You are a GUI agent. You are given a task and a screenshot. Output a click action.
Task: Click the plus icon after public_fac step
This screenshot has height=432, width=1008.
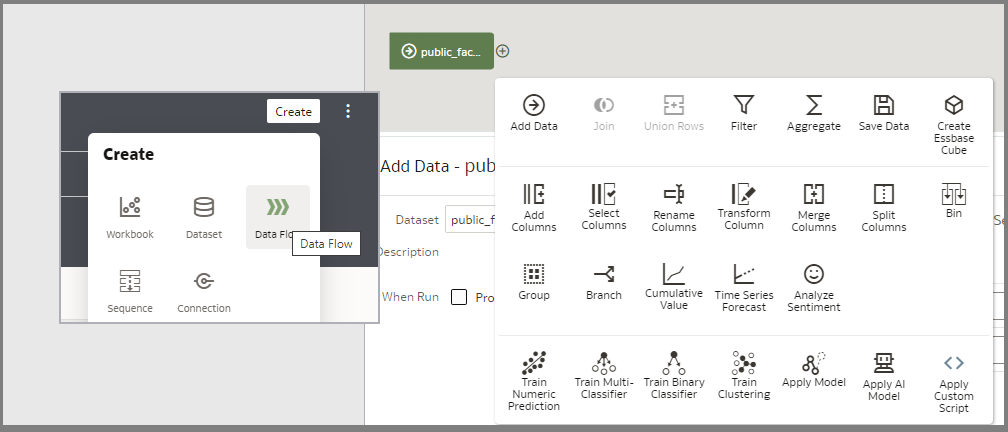pos(503,51)
